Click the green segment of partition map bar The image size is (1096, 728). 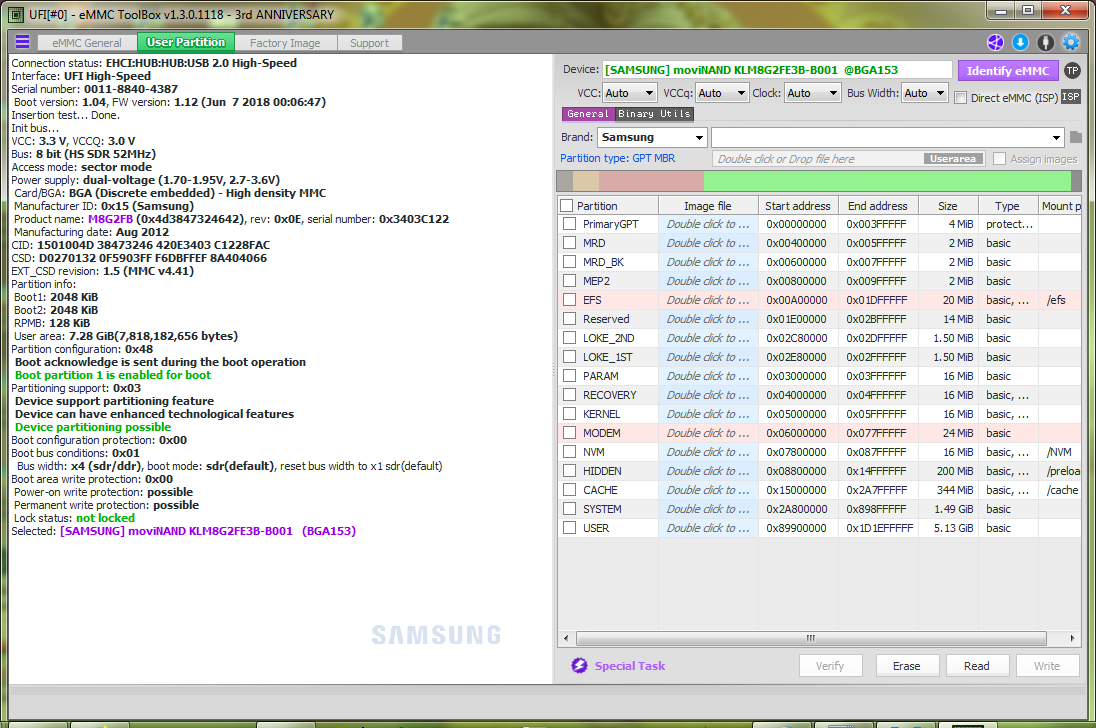pyautogui.click(x=887, y=181)
